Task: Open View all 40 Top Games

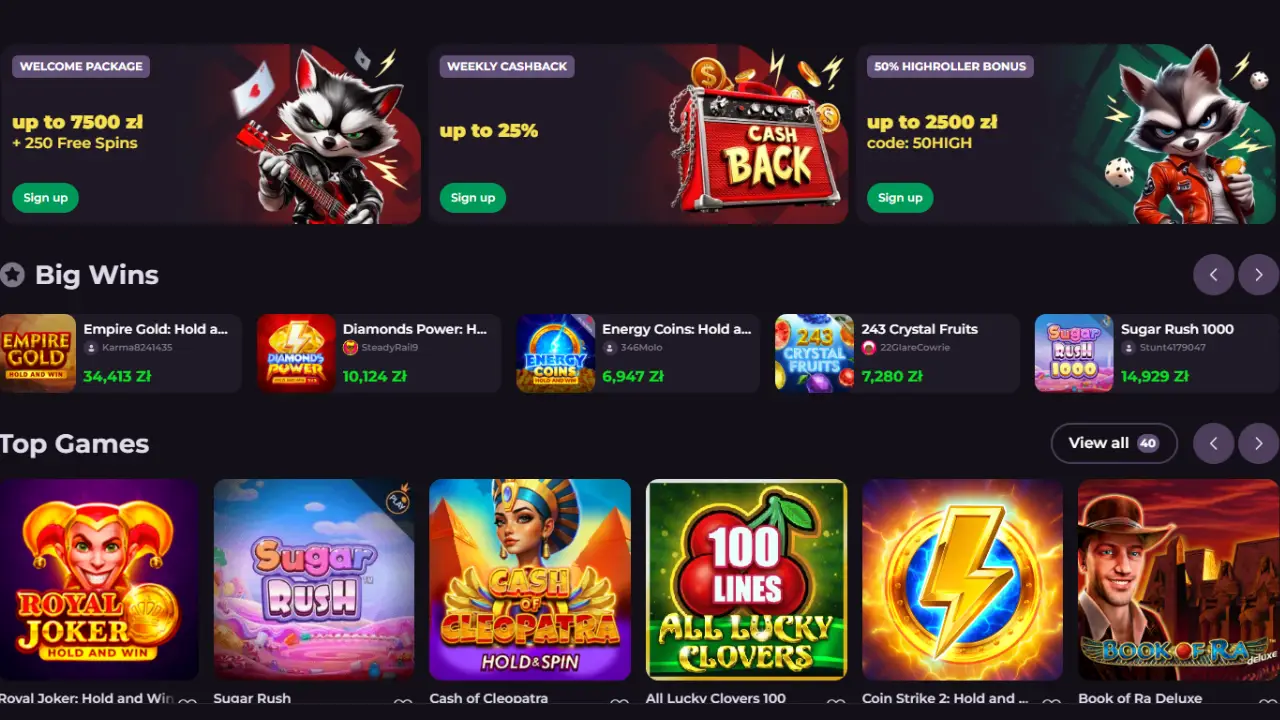Action: (x=1114, y=443)
